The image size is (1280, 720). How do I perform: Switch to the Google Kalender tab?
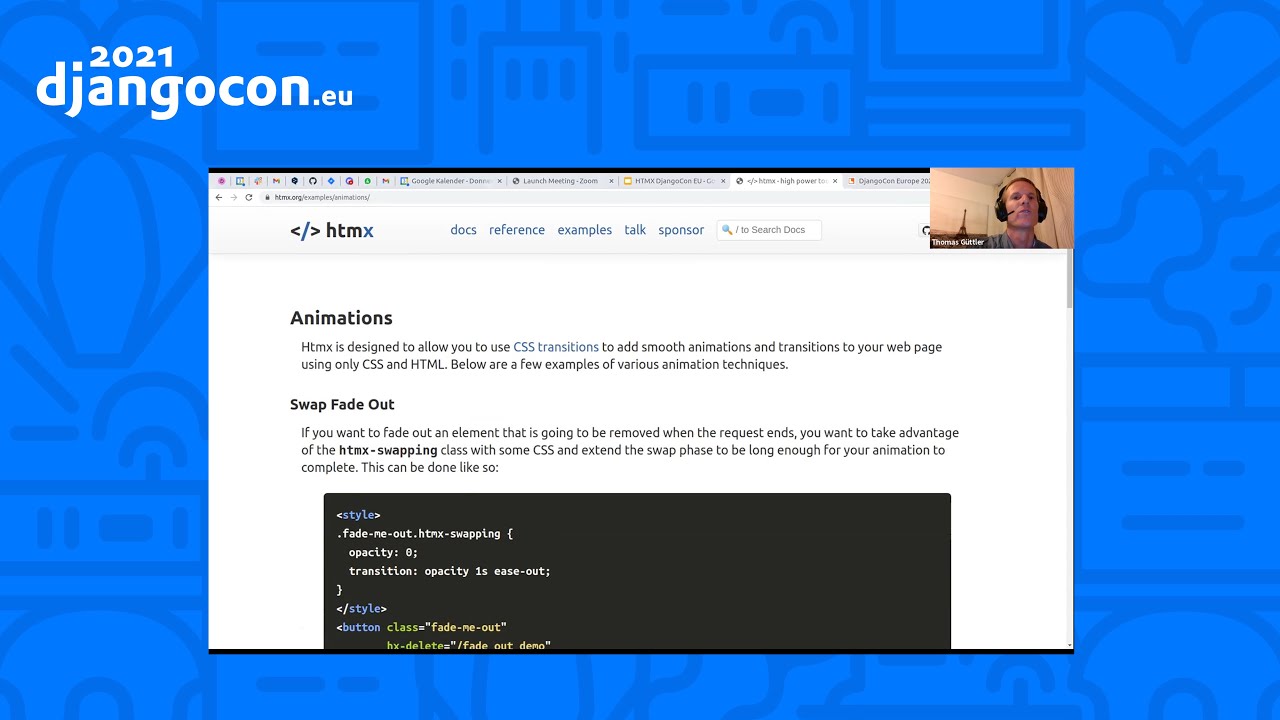[x=450, y=181]
